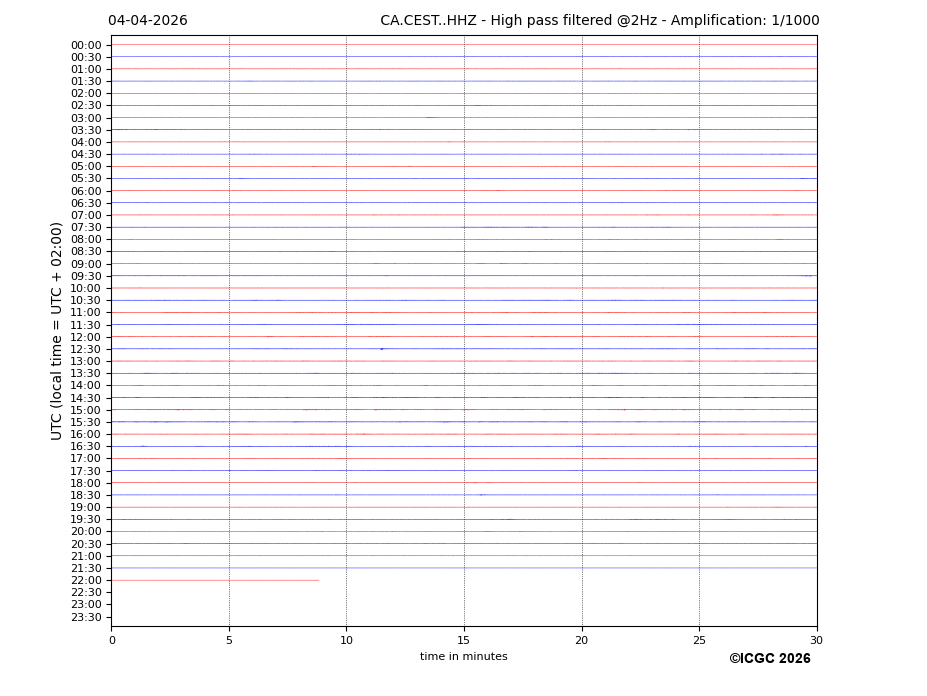The width and height of the screenshot is (927, 696).
Task: Click the 15 tick on the minutes axis
Action: coord(464,640)
